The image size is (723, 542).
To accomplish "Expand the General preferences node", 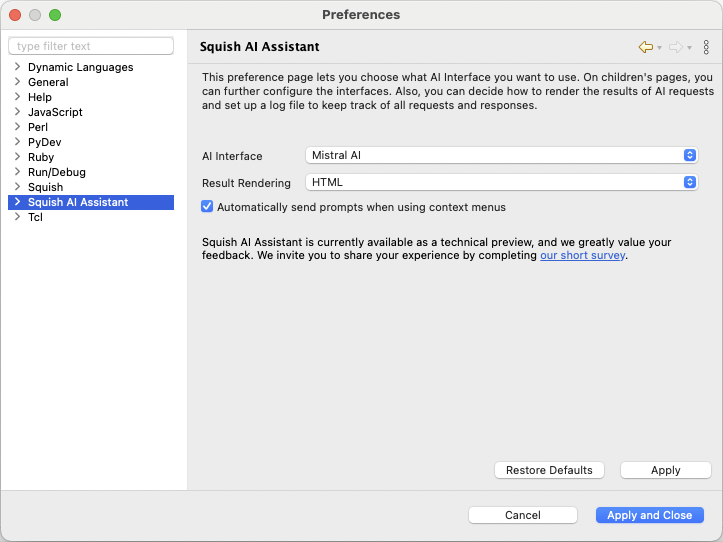I will point(17,82).
